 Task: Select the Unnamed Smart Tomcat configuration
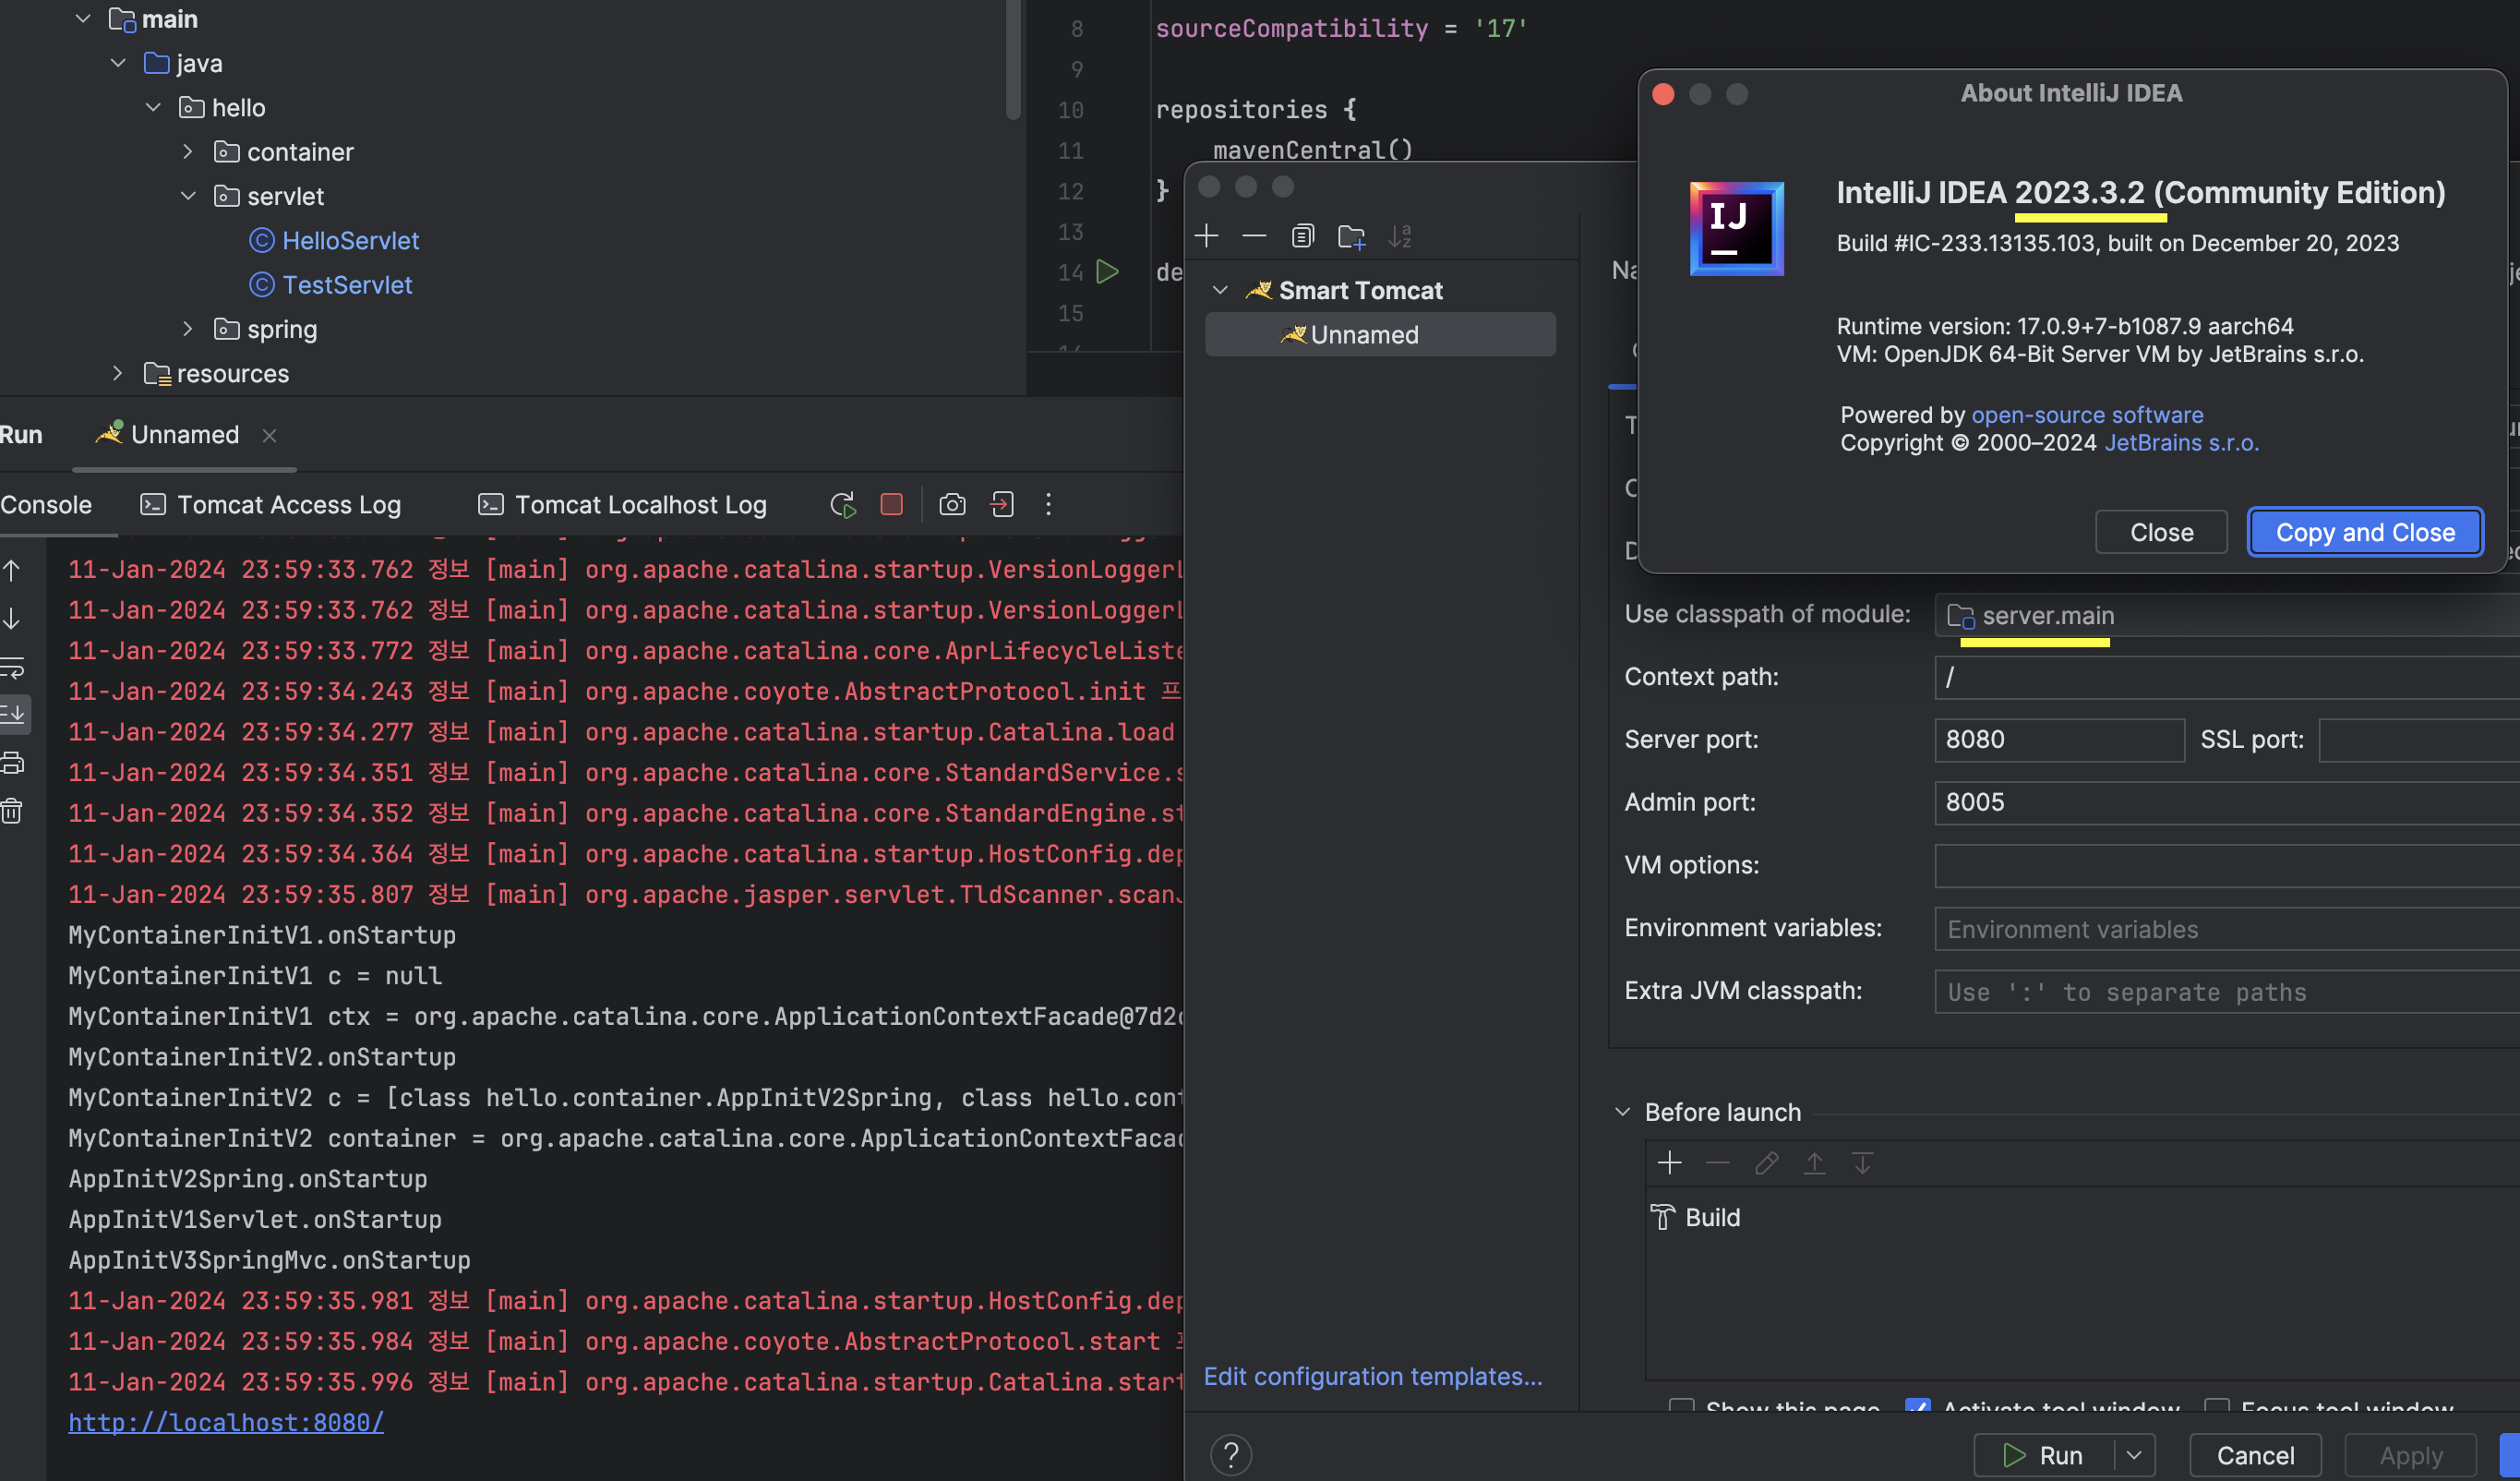(x=1380, y=335)
